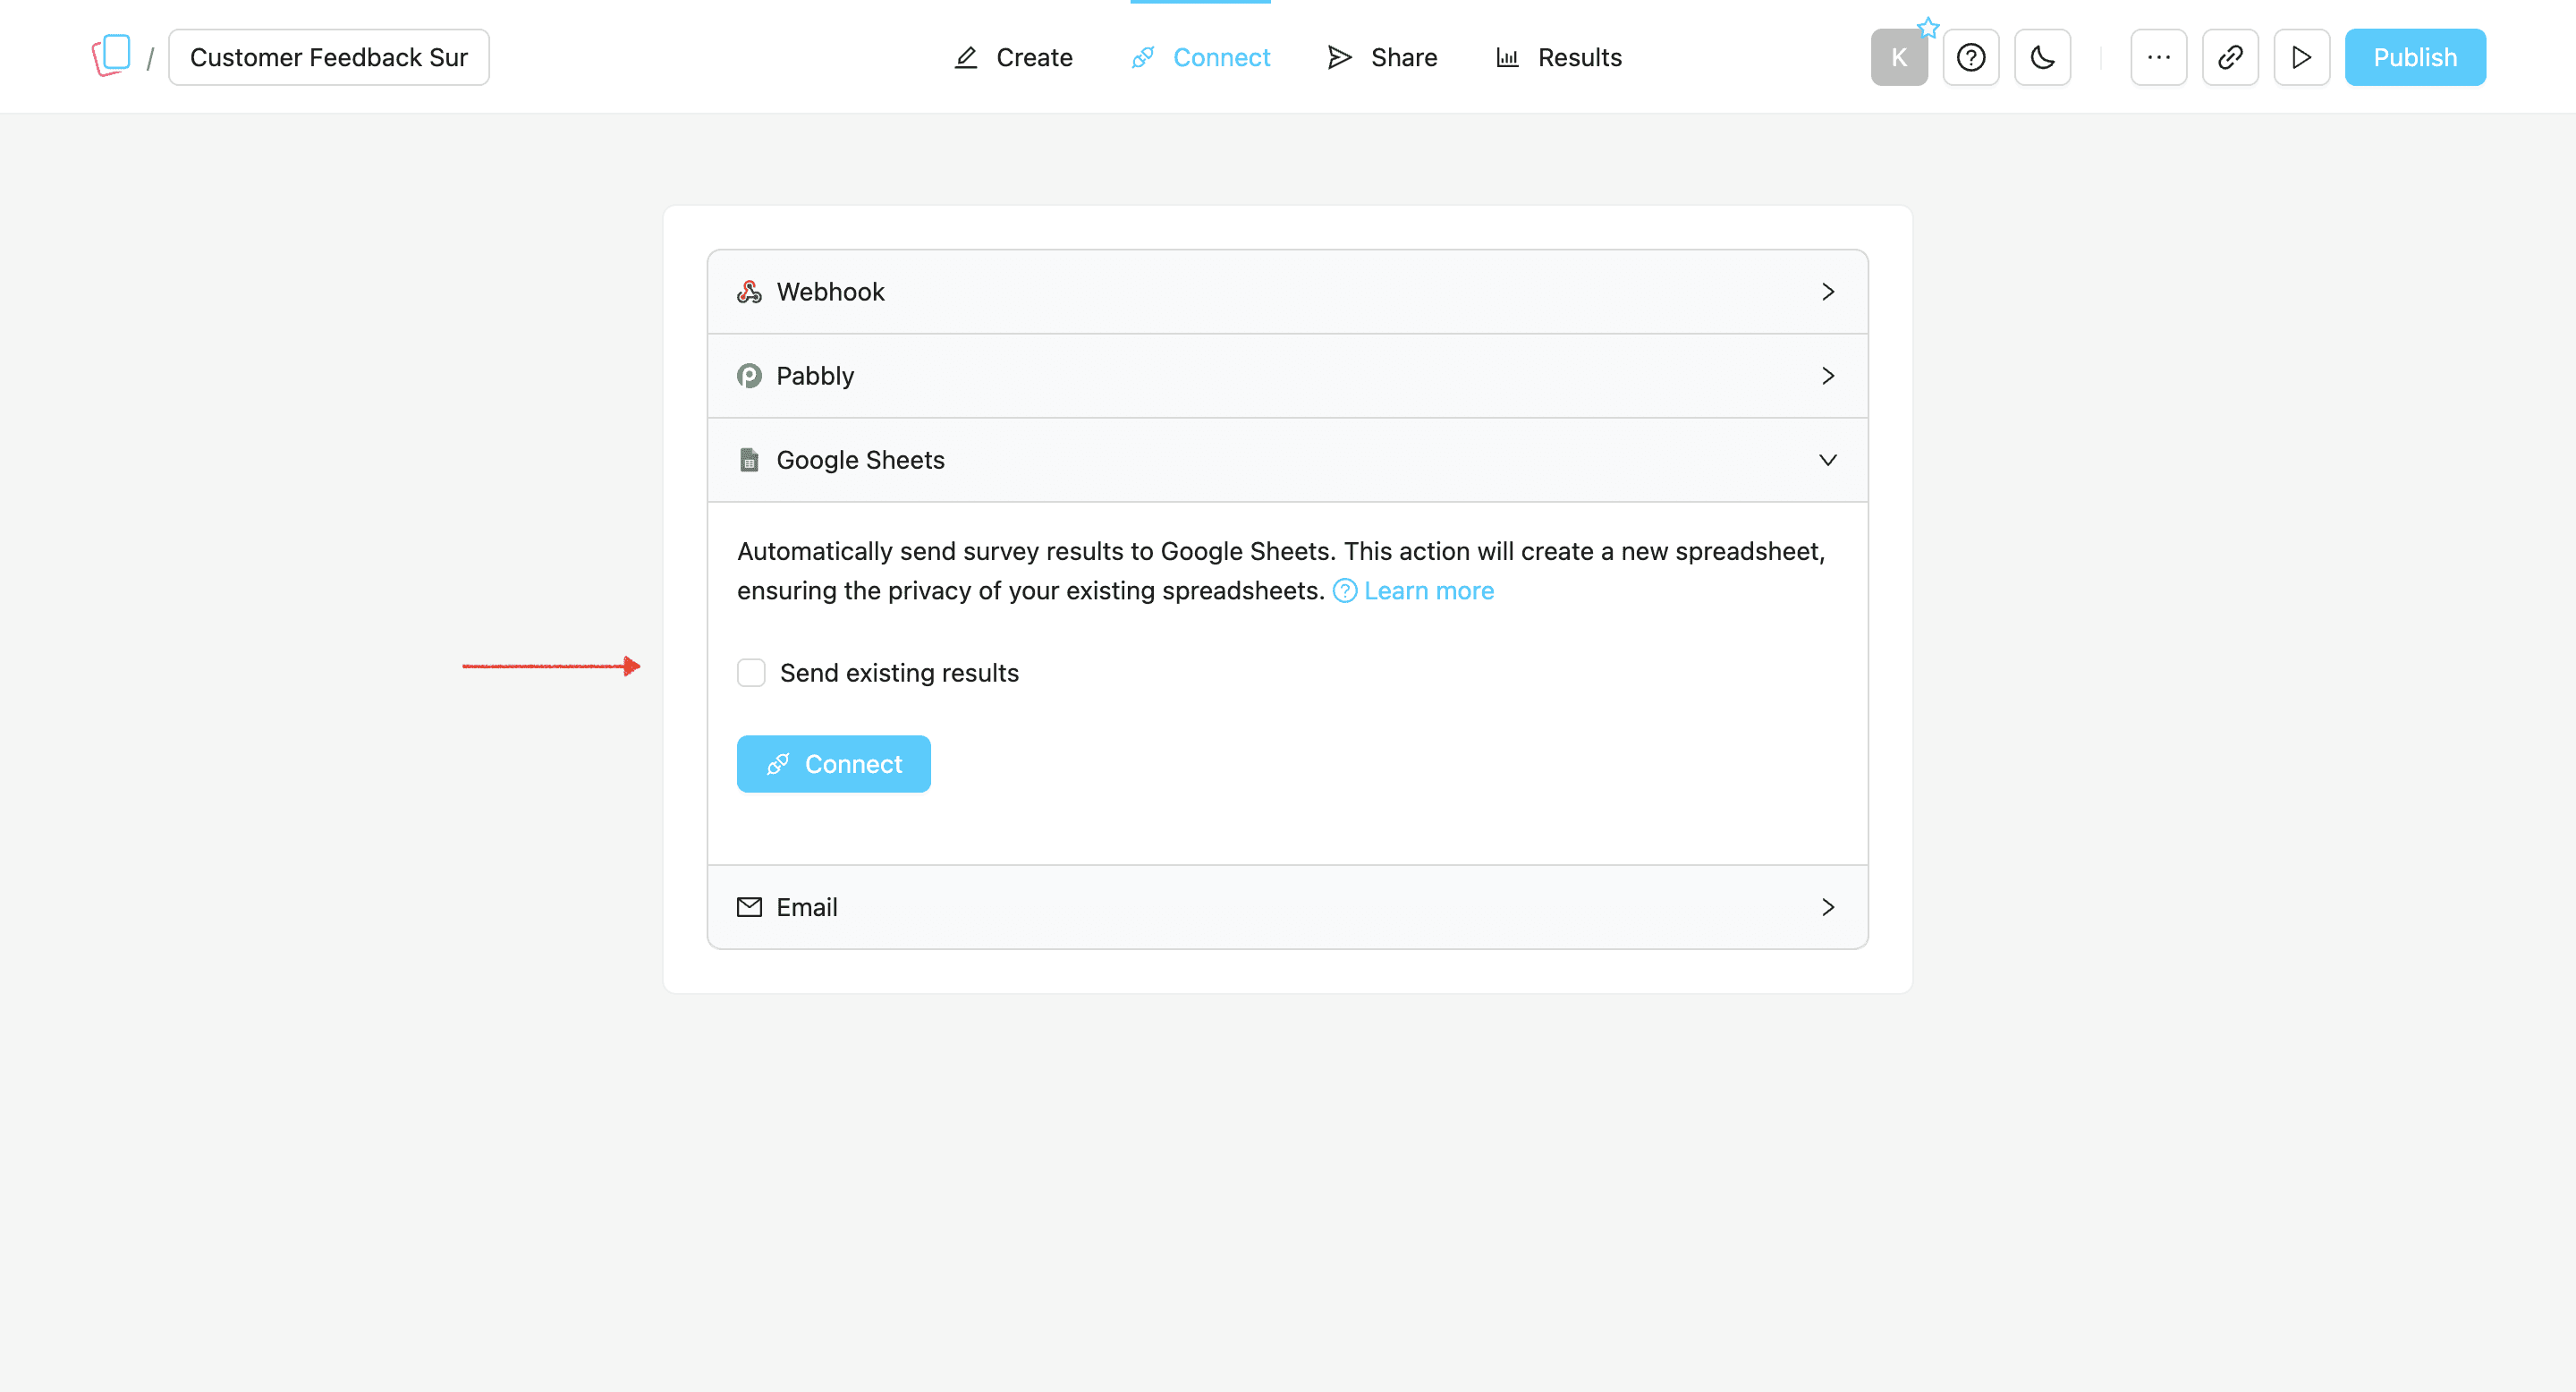Image resolution: width=2576 pixels, height=1392 pixels.
Task: Open help via the question mark icon
Action: [1971, 57]
